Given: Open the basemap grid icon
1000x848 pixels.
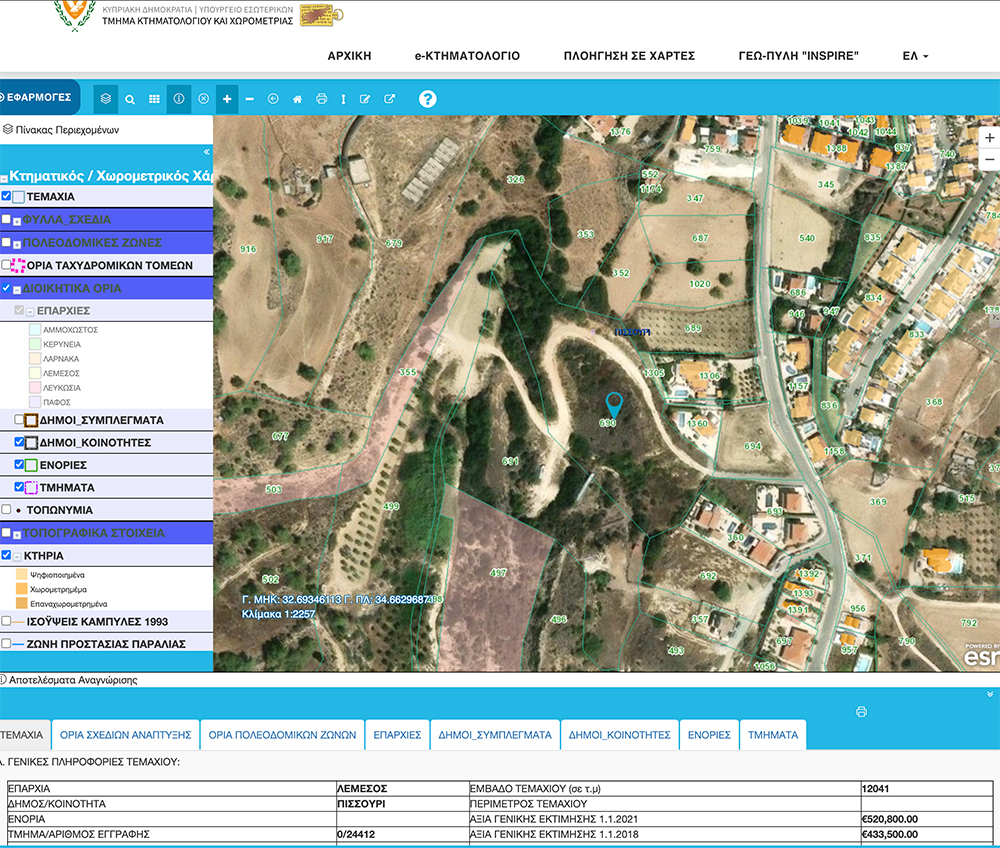Looking at the screenshot, I should (x=154, y=99).
